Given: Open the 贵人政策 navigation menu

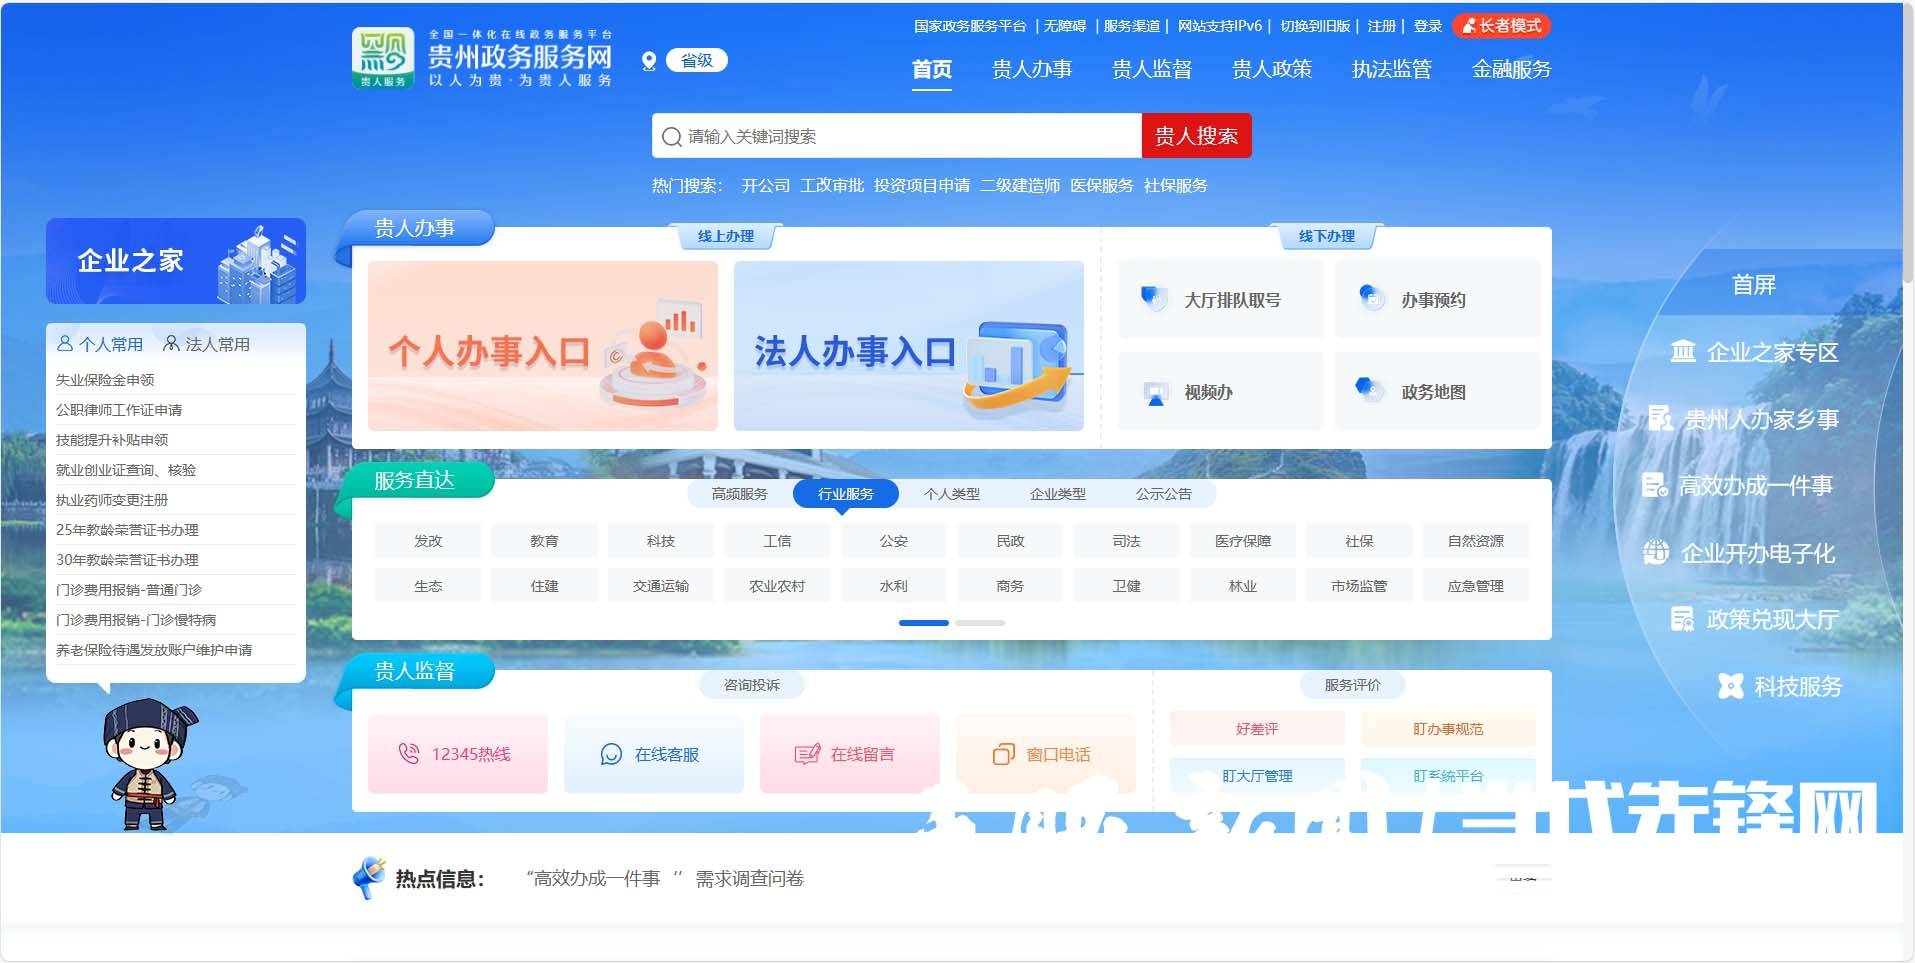Looking at the screenshot, I should 1272,69.
